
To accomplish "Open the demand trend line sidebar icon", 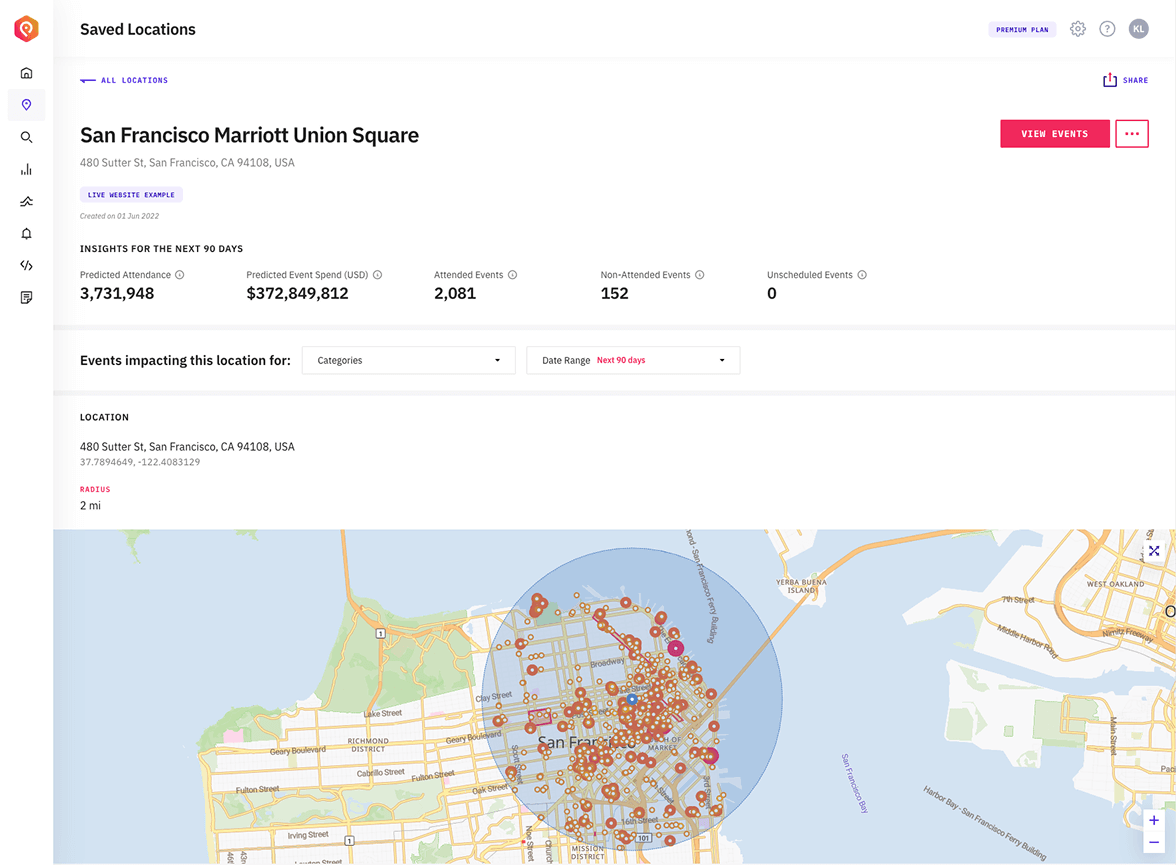I will point(26,202).
